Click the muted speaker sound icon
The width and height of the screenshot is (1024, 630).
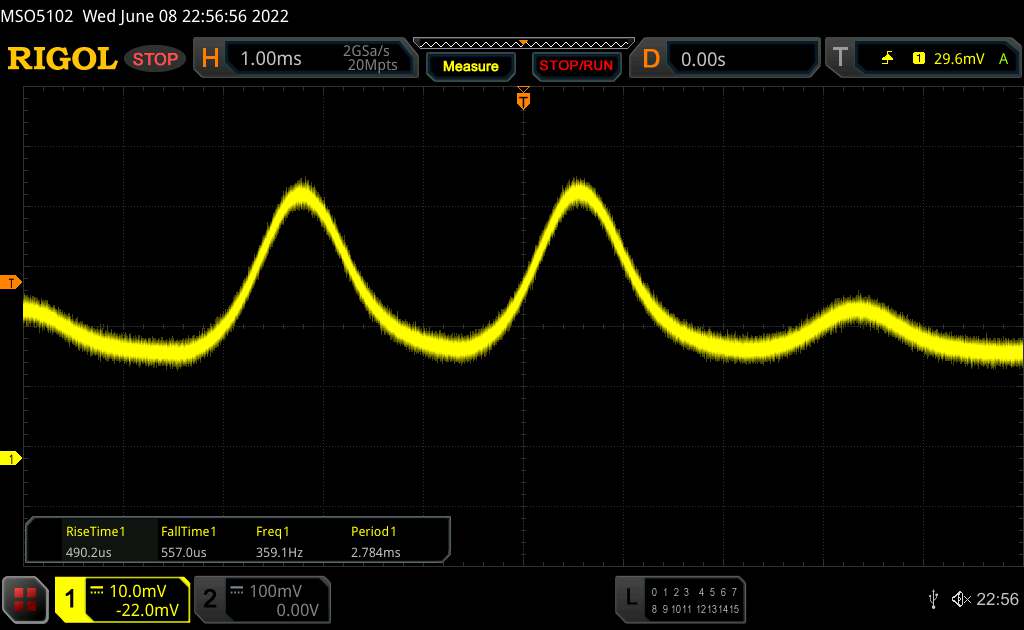[960, 598]
